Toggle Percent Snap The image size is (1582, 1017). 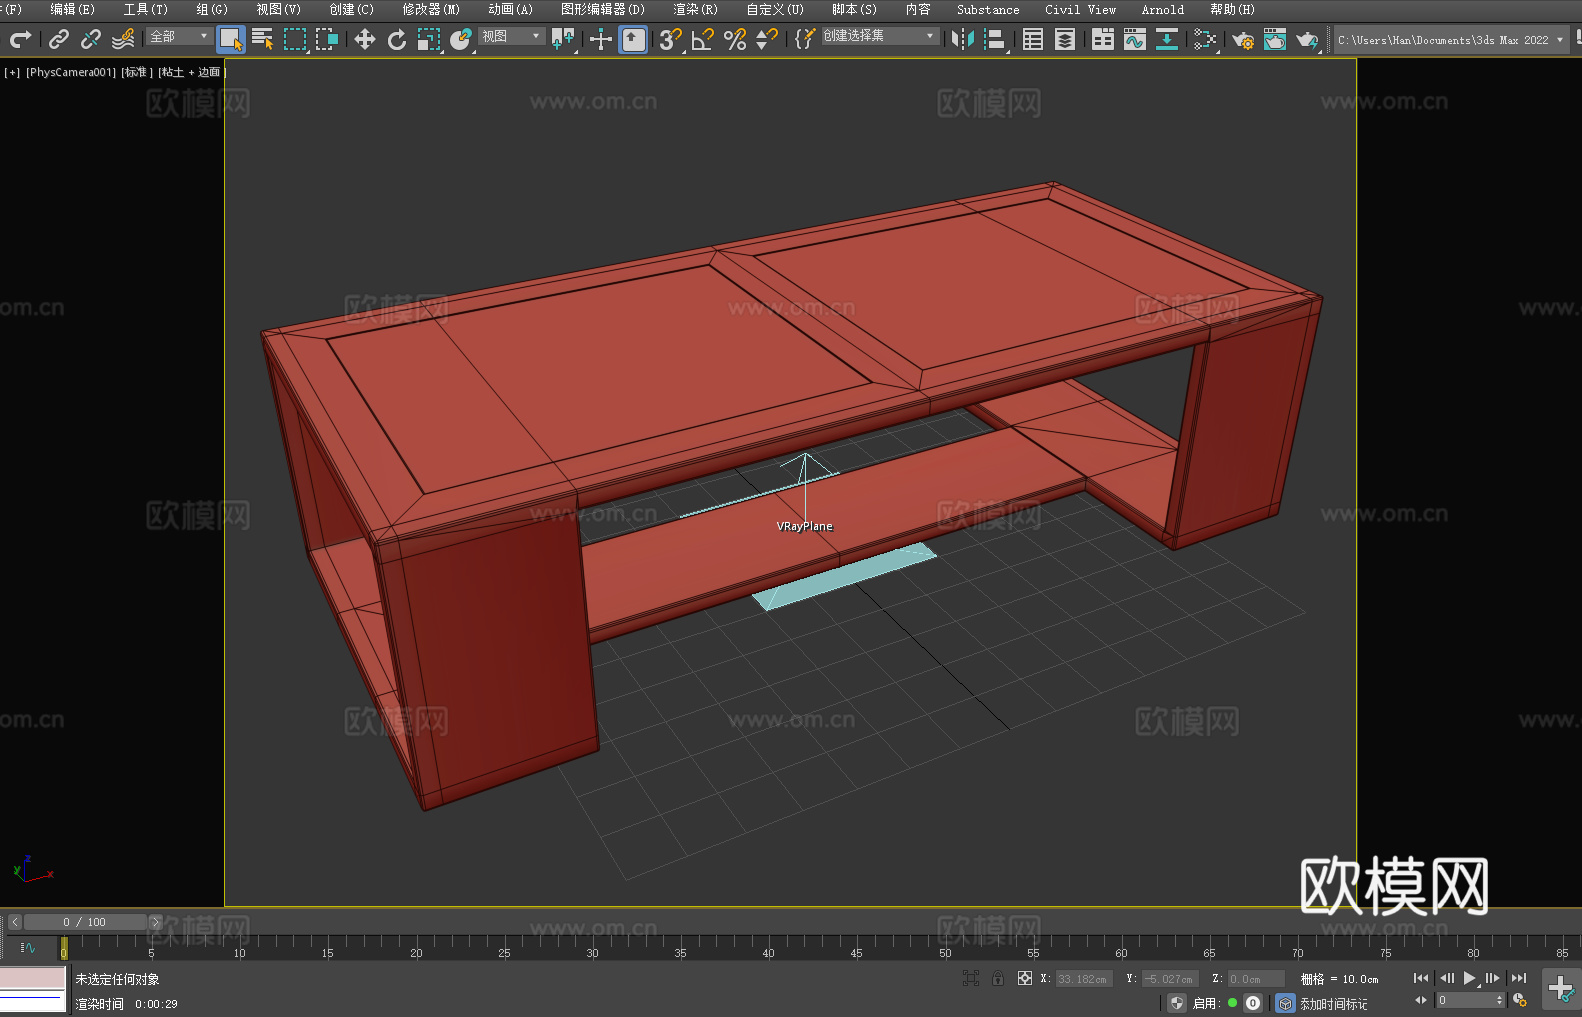[x=735, y=39]
